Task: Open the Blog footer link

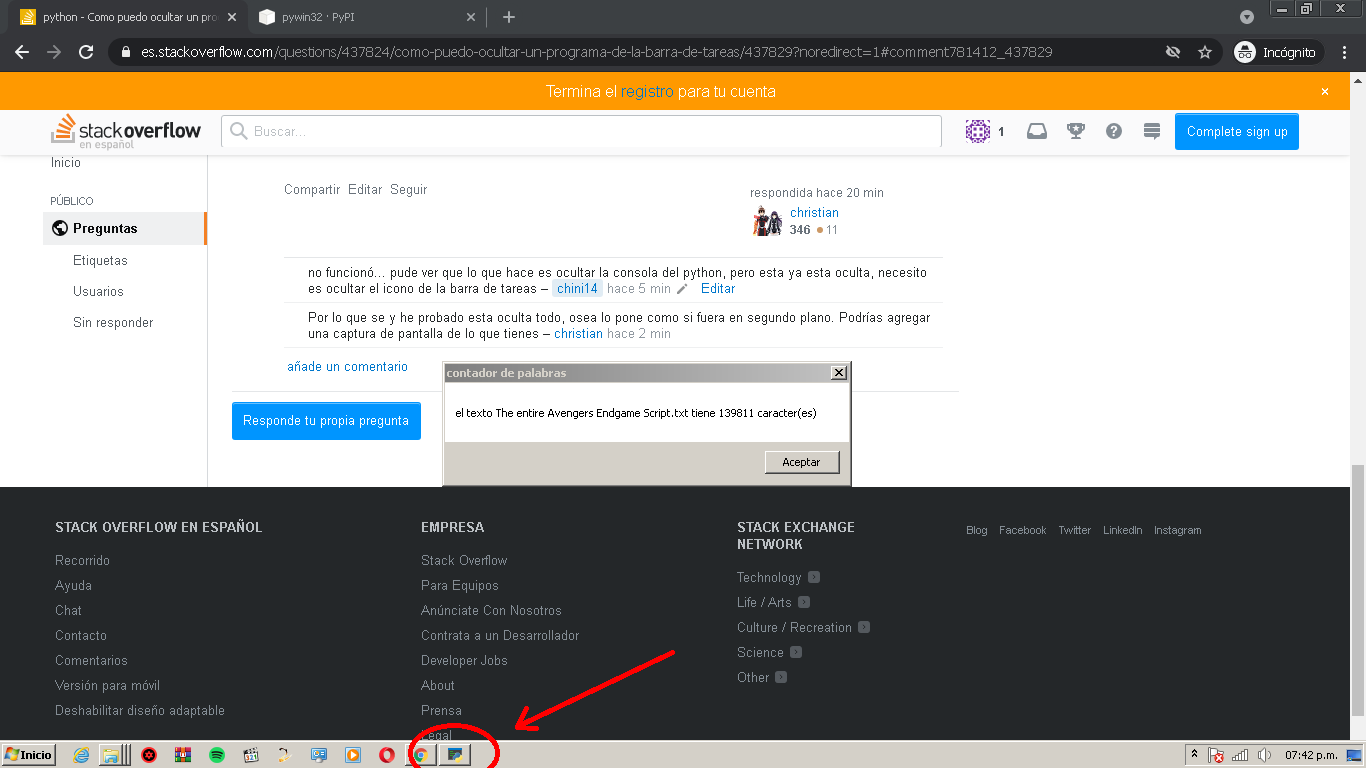Action: (977, 530)
